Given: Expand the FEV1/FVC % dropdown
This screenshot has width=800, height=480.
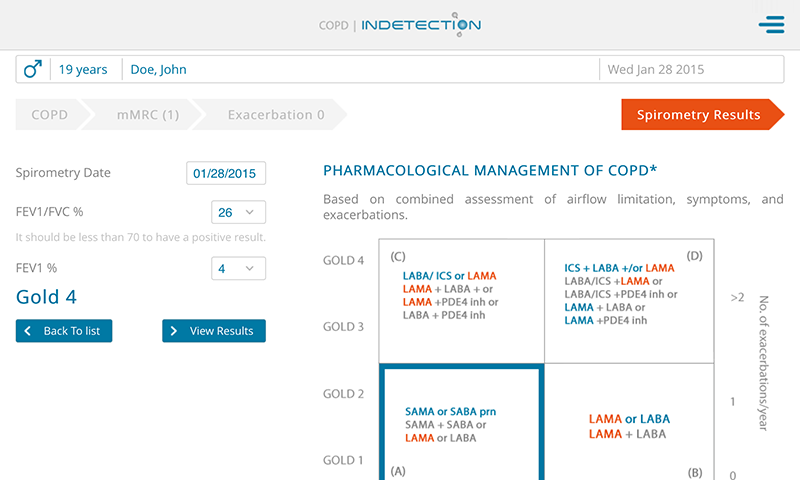Looking at the screenshot, I should [239, 212].
